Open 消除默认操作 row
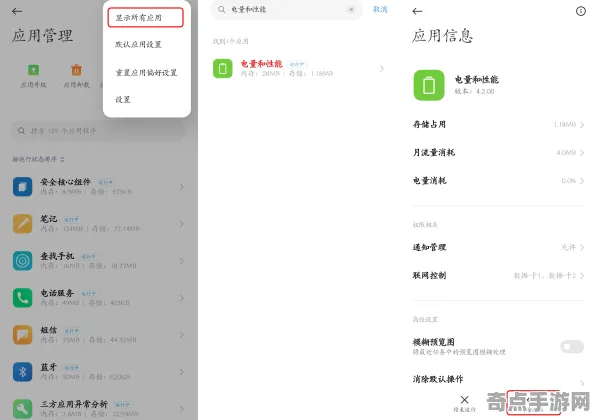Image resolution: width=596 pixels, height=420 pixels. (498, 379)
